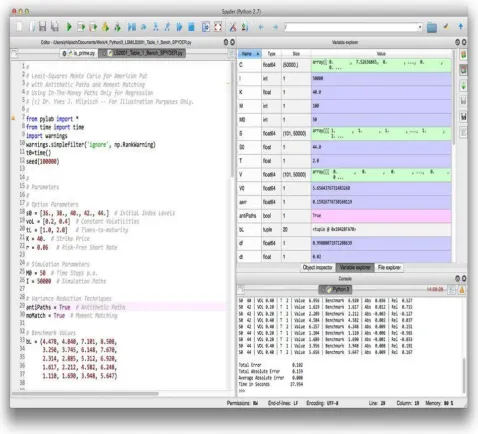Select the bL tuple variable row

point(344,230)
